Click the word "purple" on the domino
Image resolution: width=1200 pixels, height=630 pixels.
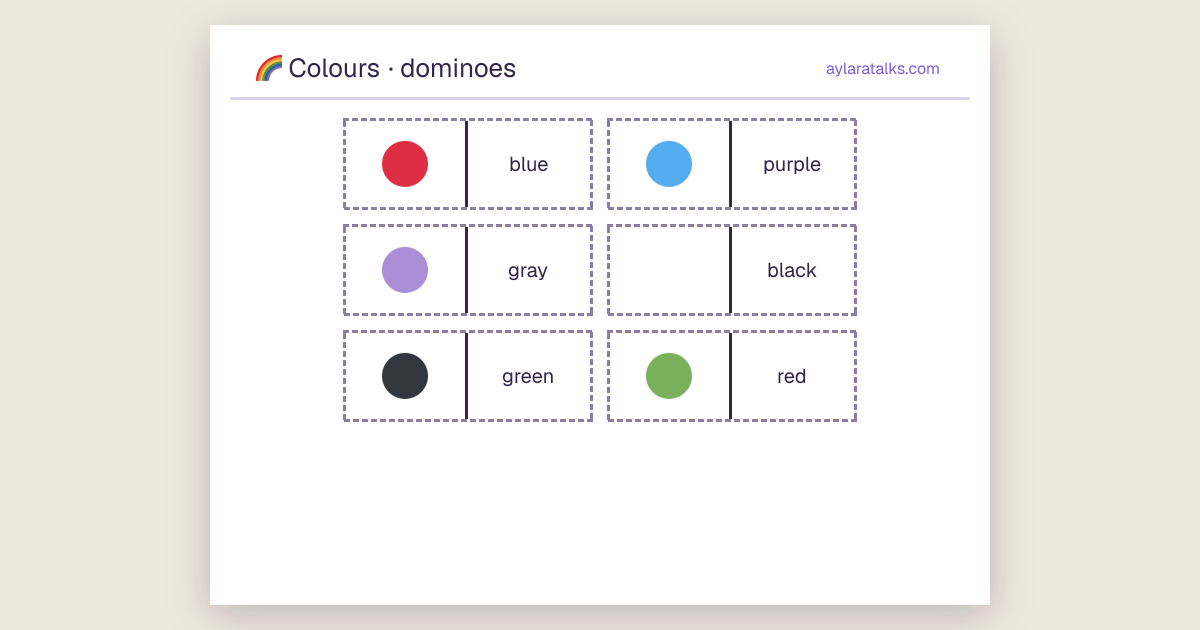(792, 165)
